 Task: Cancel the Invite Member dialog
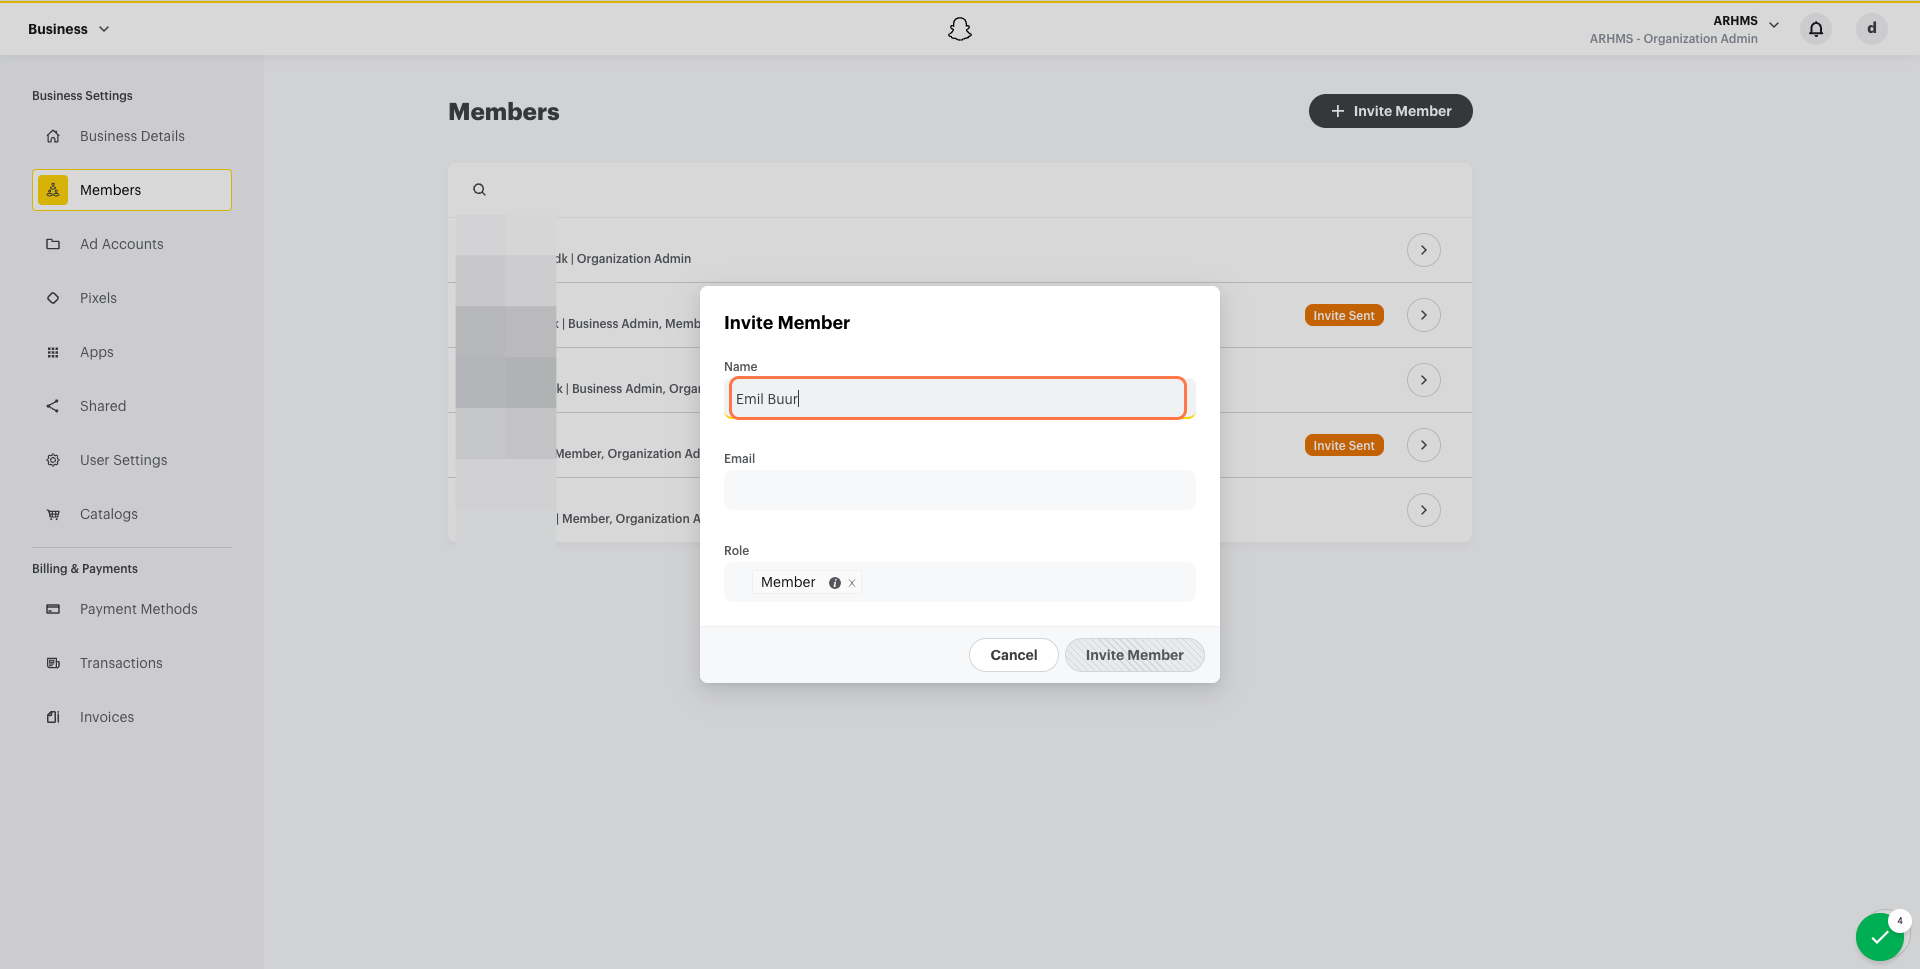click(1014, 655)
